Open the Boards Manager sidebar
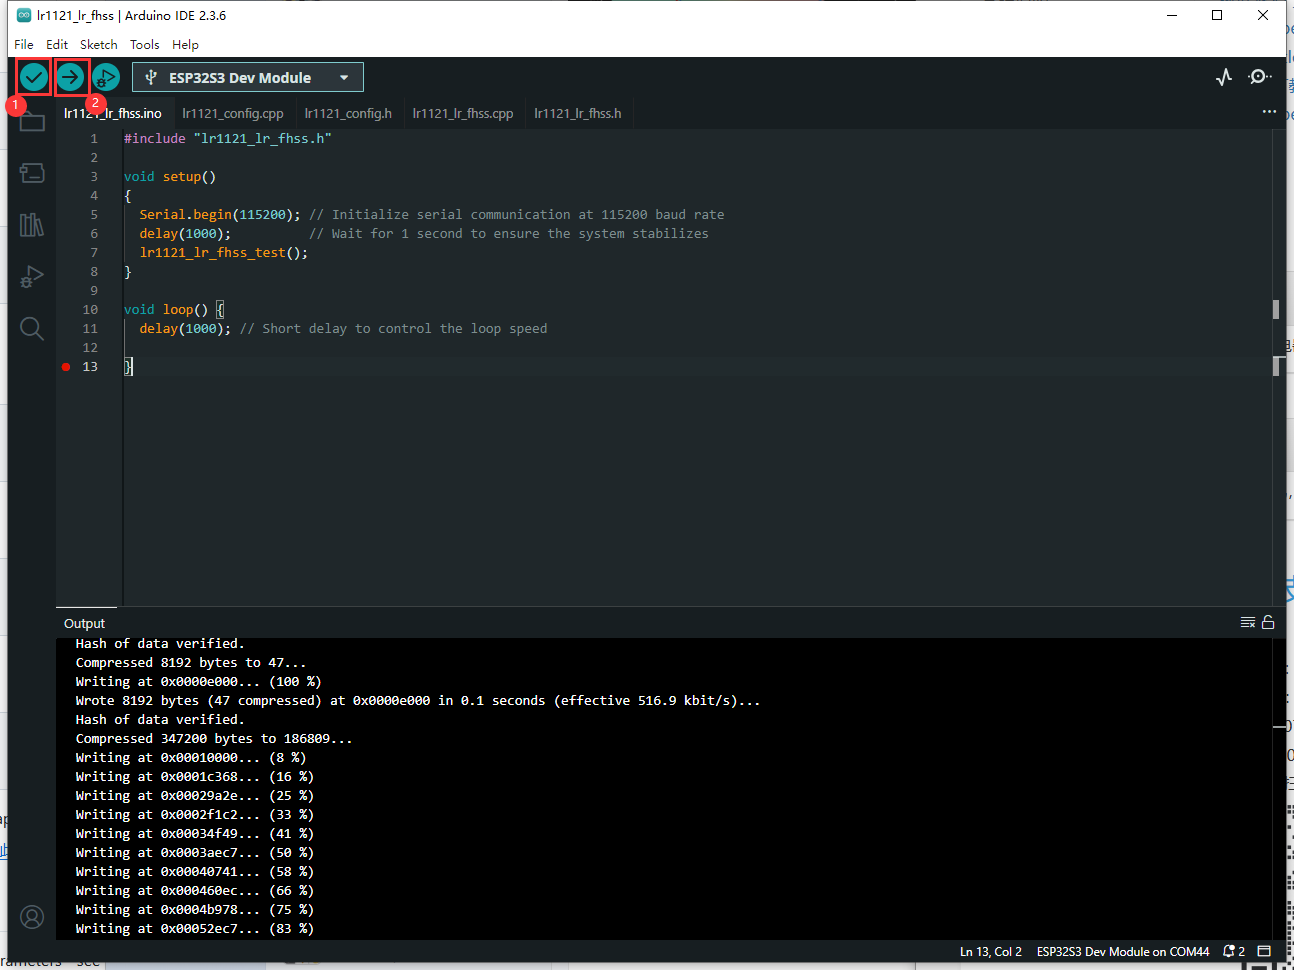This screenshot has height=970, width=1294. tap(32, 173)
